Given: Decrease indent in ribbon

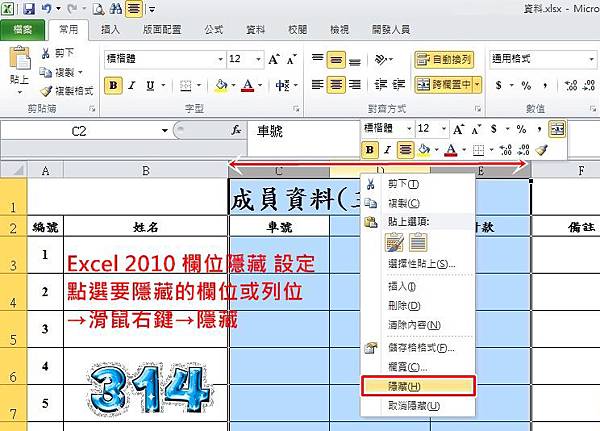Looking at the screenshot, I should click(x=381, y=85).
